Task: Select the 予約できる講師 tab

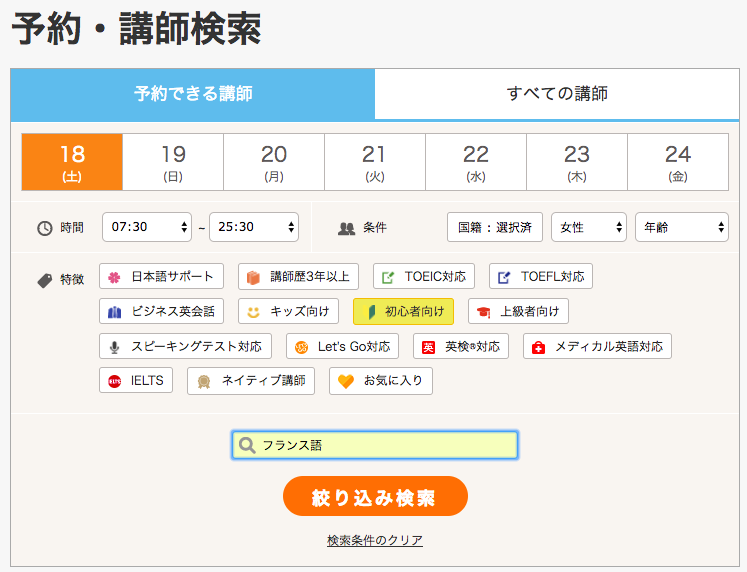Action: pos(193,95)
